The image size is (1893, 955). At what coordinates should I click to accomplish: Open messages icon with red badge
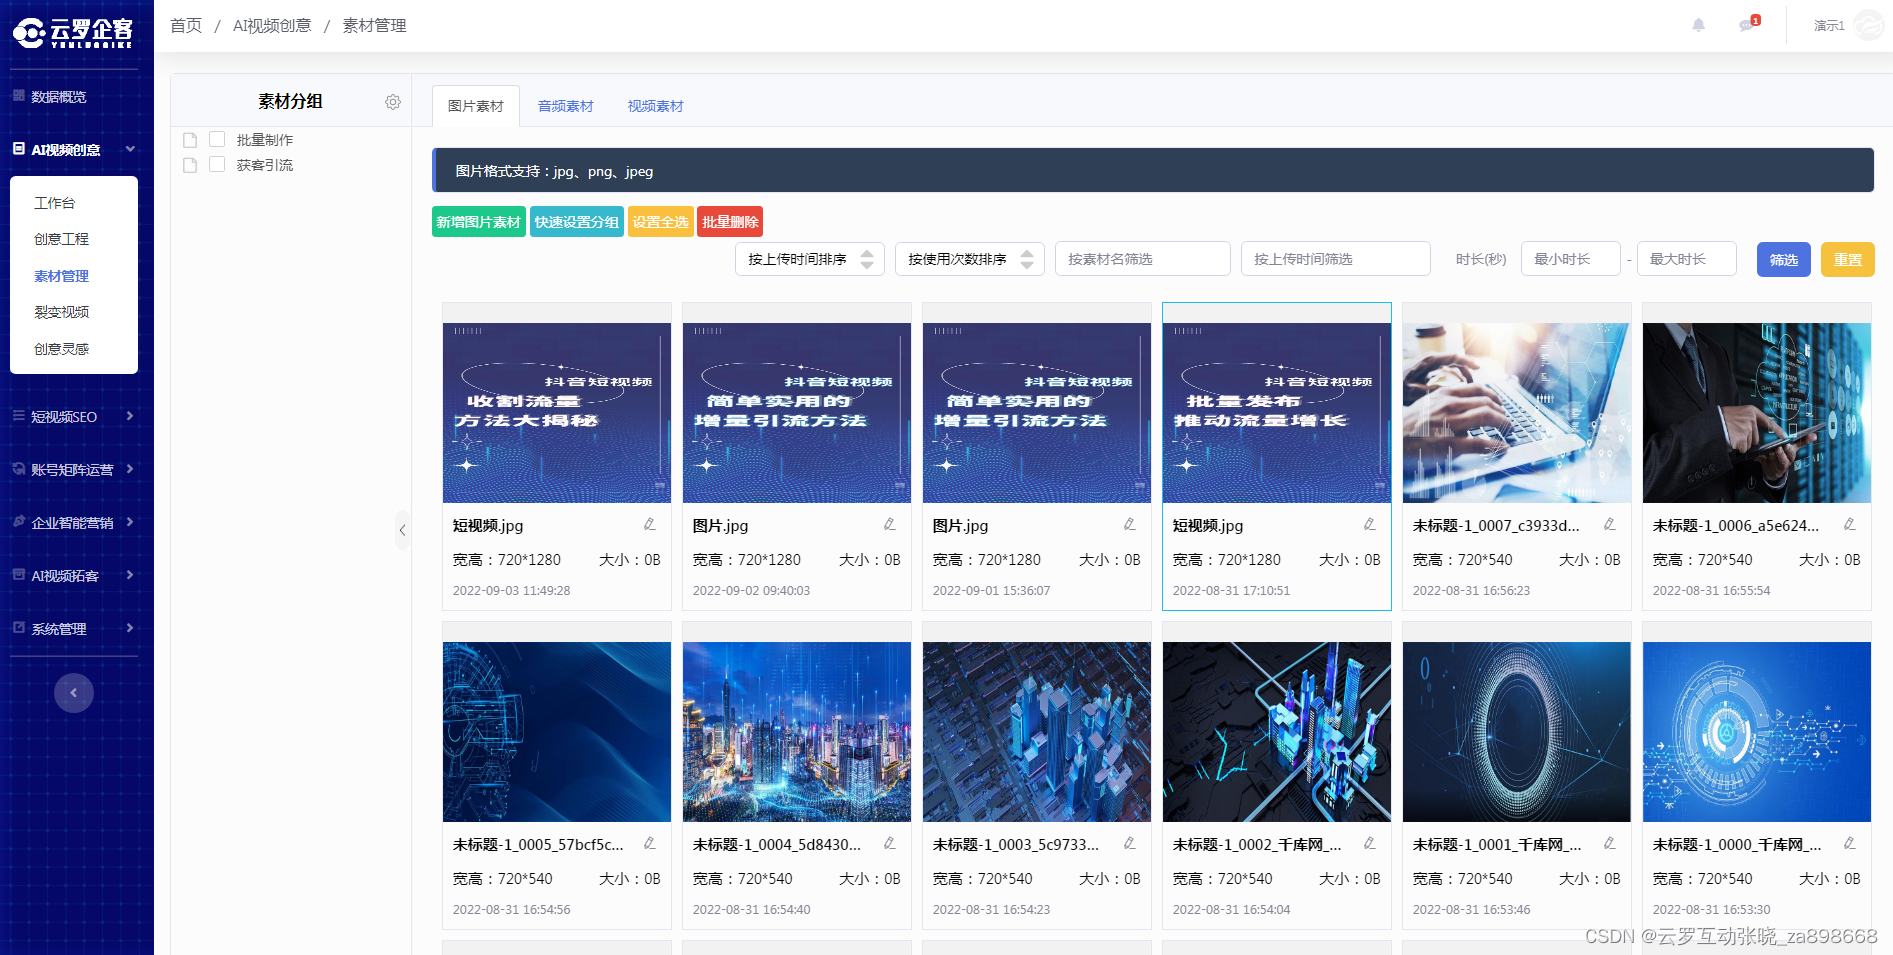(x=1747, y=25)
